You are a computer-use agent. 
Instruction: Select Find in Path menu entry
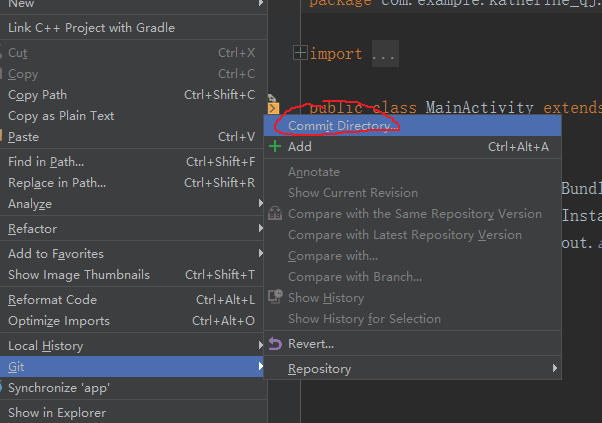(46, 161)
